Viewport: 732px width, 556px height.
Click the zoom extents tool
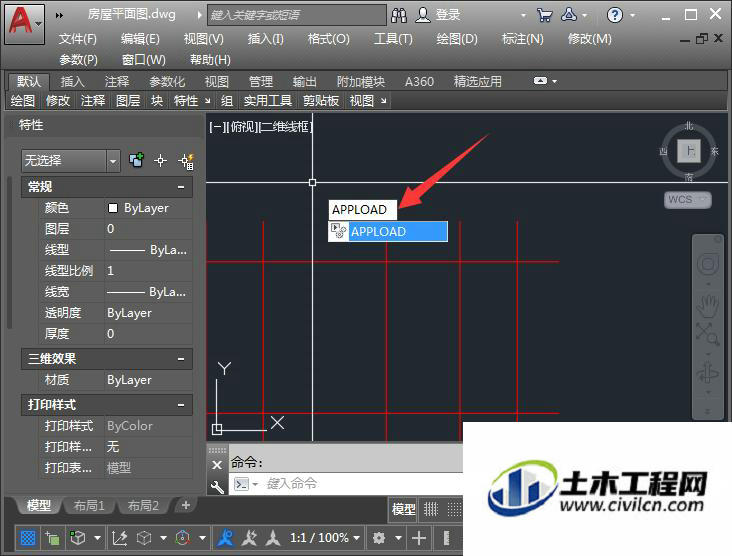(708, 333)
